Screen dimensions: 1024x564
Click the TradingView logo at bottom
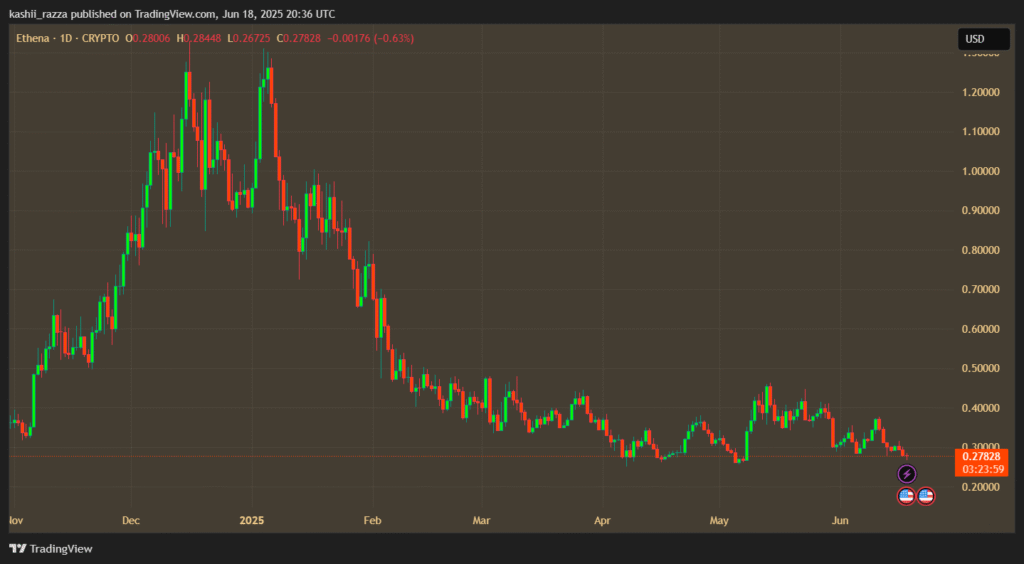pyautogui.click(x=51, y=549)
